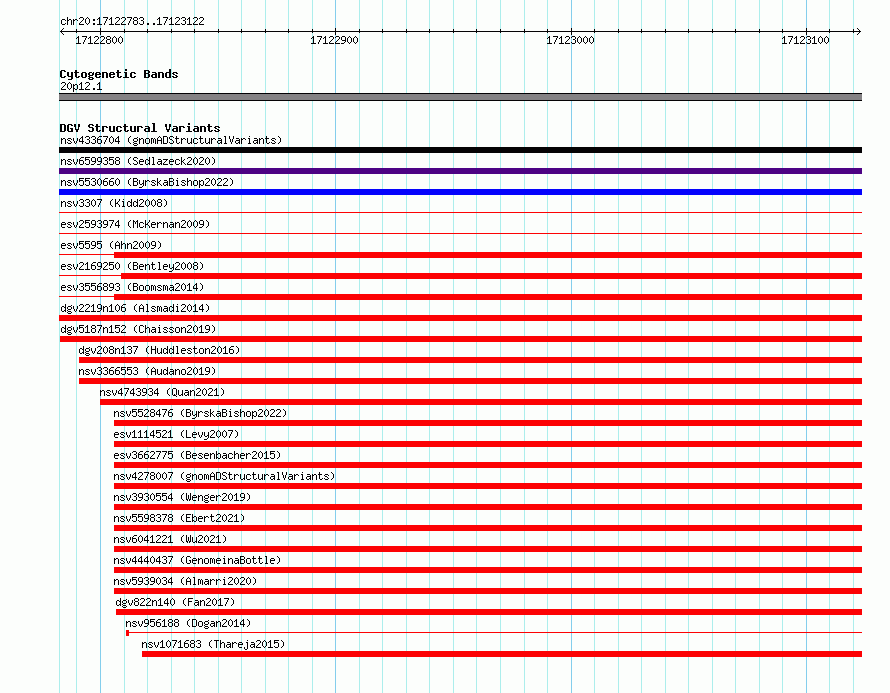This screenshot has width=890, height=693.
Task: Click the black bar under nsv4336704
Action: (x=460, y=150)
